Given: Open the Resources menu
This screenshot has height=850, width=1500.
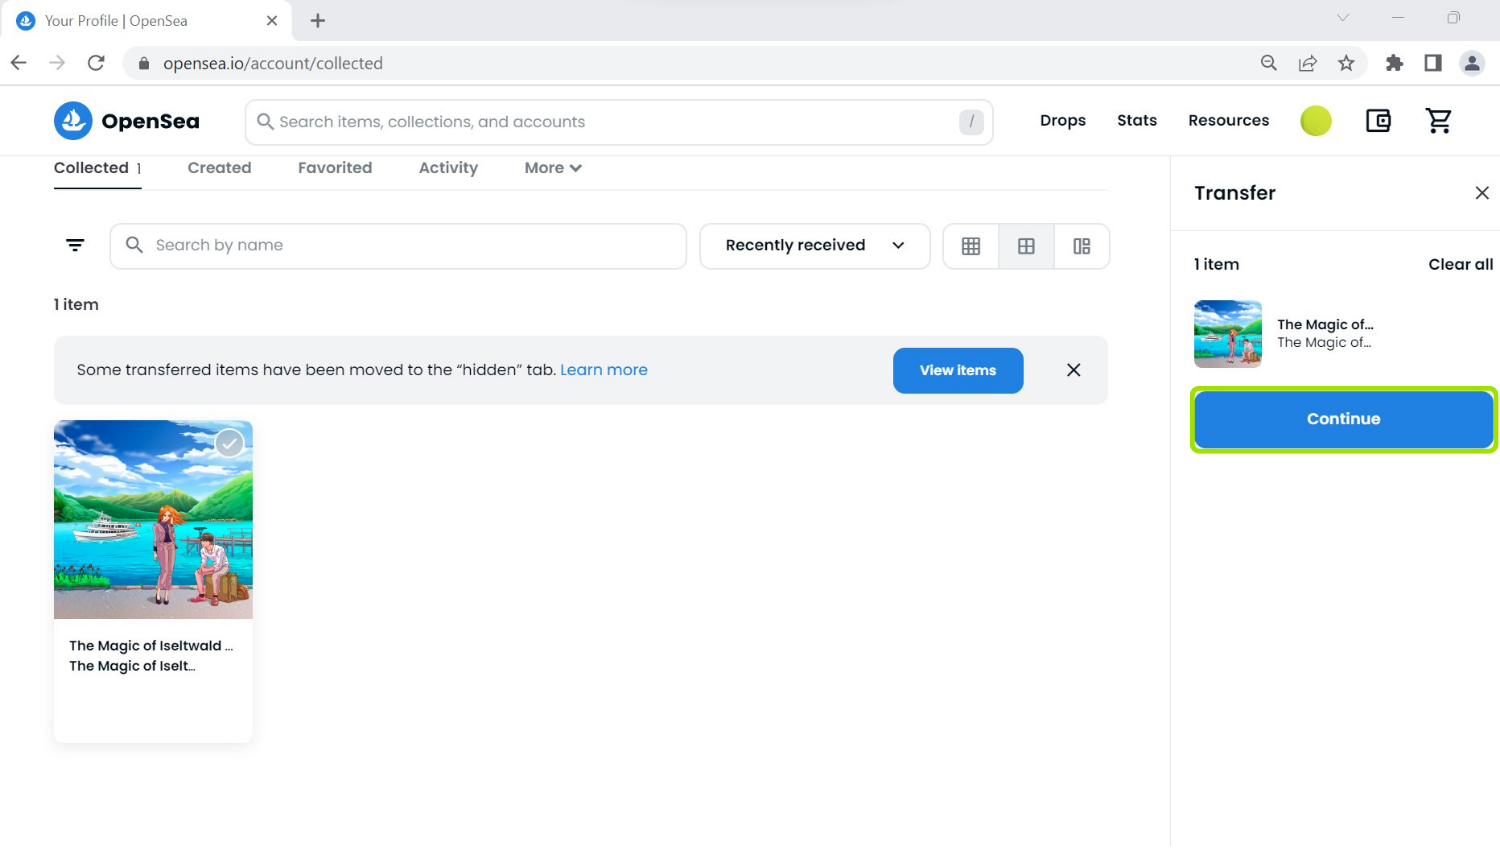Looking at the screenshot, I should [1229, 120].
